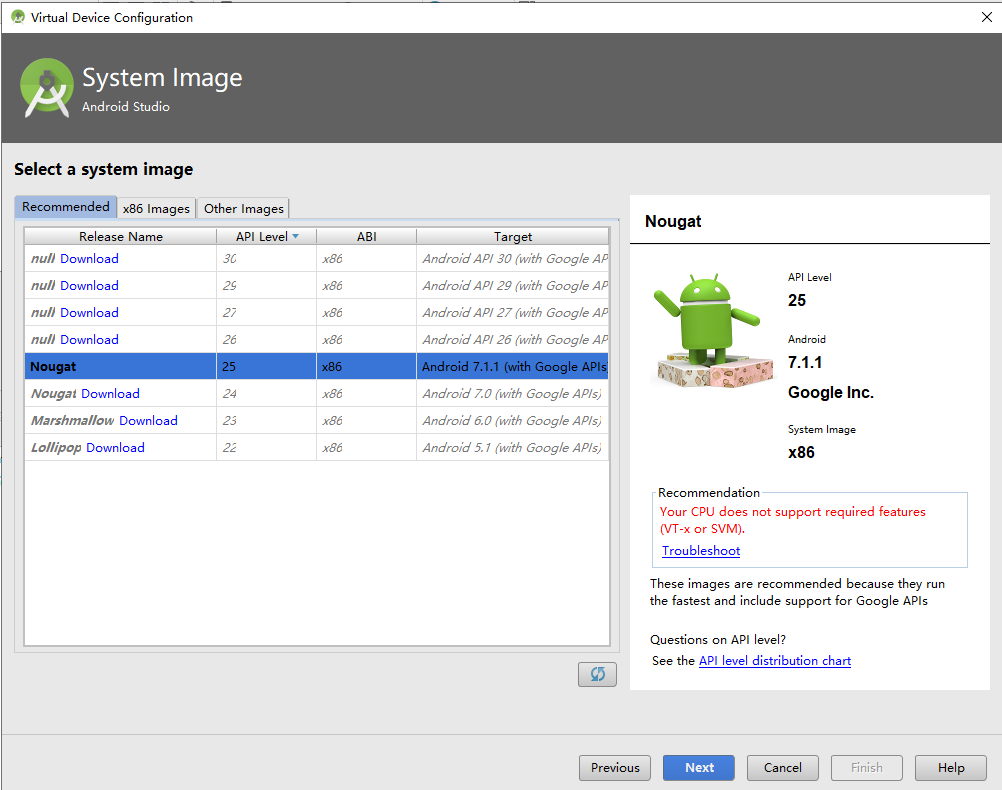
Task: Click the 'Lollipop' release name text
Action: (x=56, y=447)
